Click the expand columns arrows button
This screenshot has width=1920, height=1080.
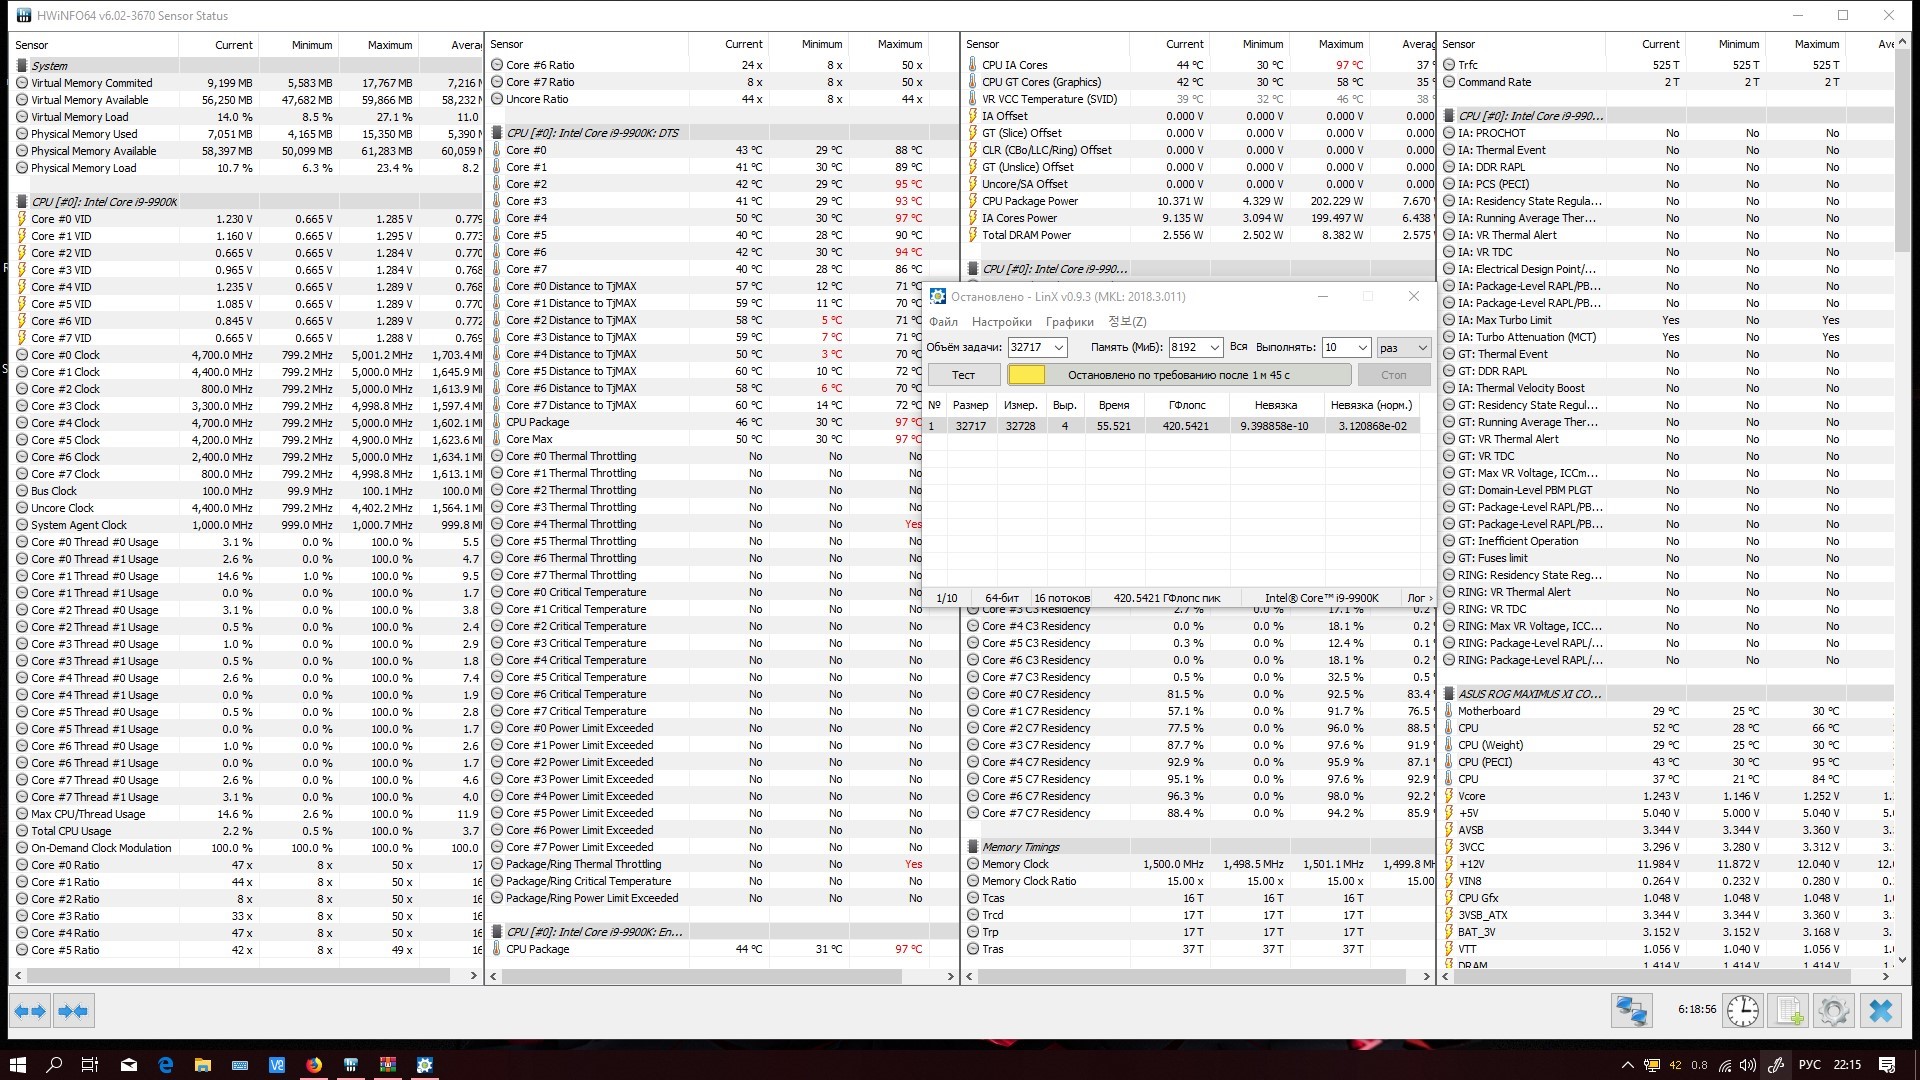click(x=30, y=1012)
